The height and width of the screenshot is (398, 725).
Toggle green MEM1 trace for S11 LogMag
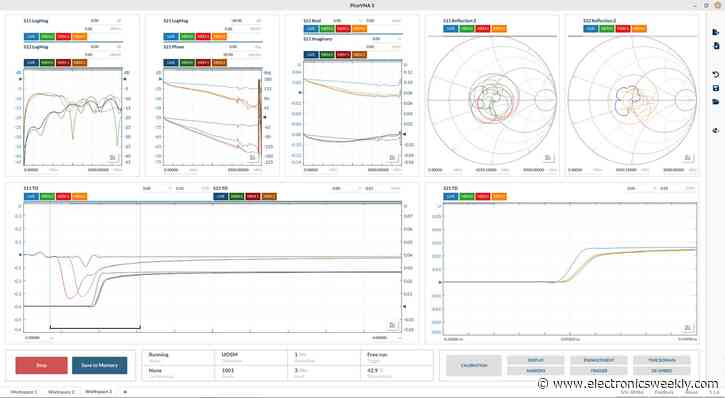tap(47, 37)
